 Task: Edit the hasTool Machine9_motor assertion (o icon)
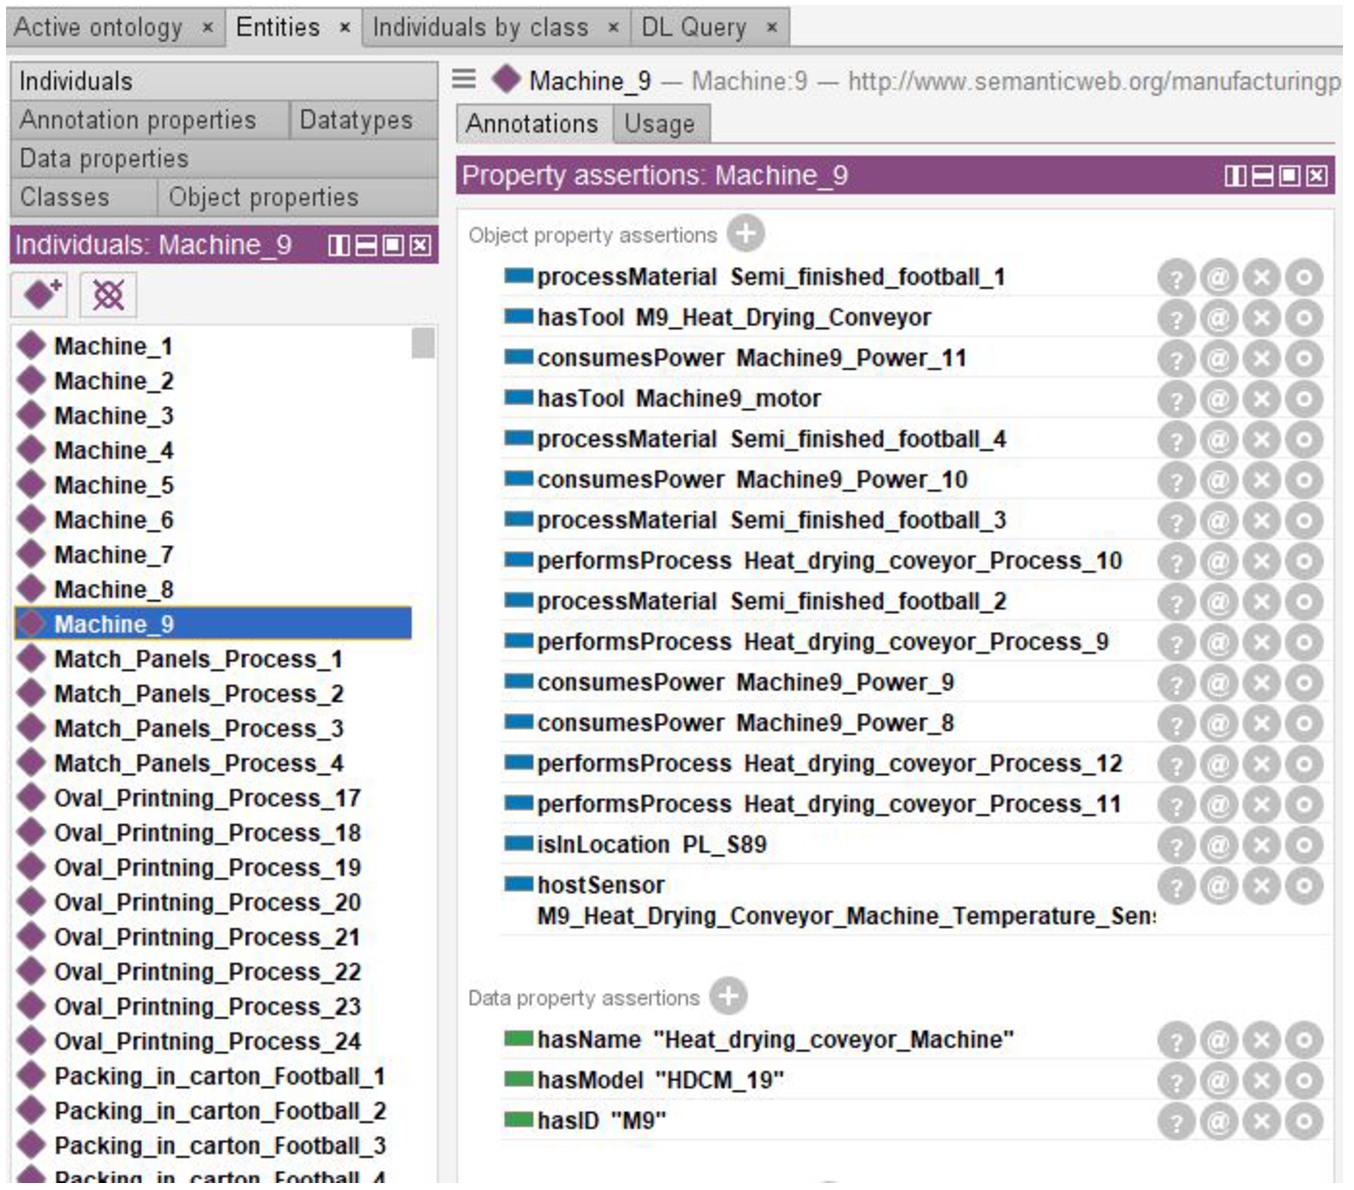point(1304,399)
